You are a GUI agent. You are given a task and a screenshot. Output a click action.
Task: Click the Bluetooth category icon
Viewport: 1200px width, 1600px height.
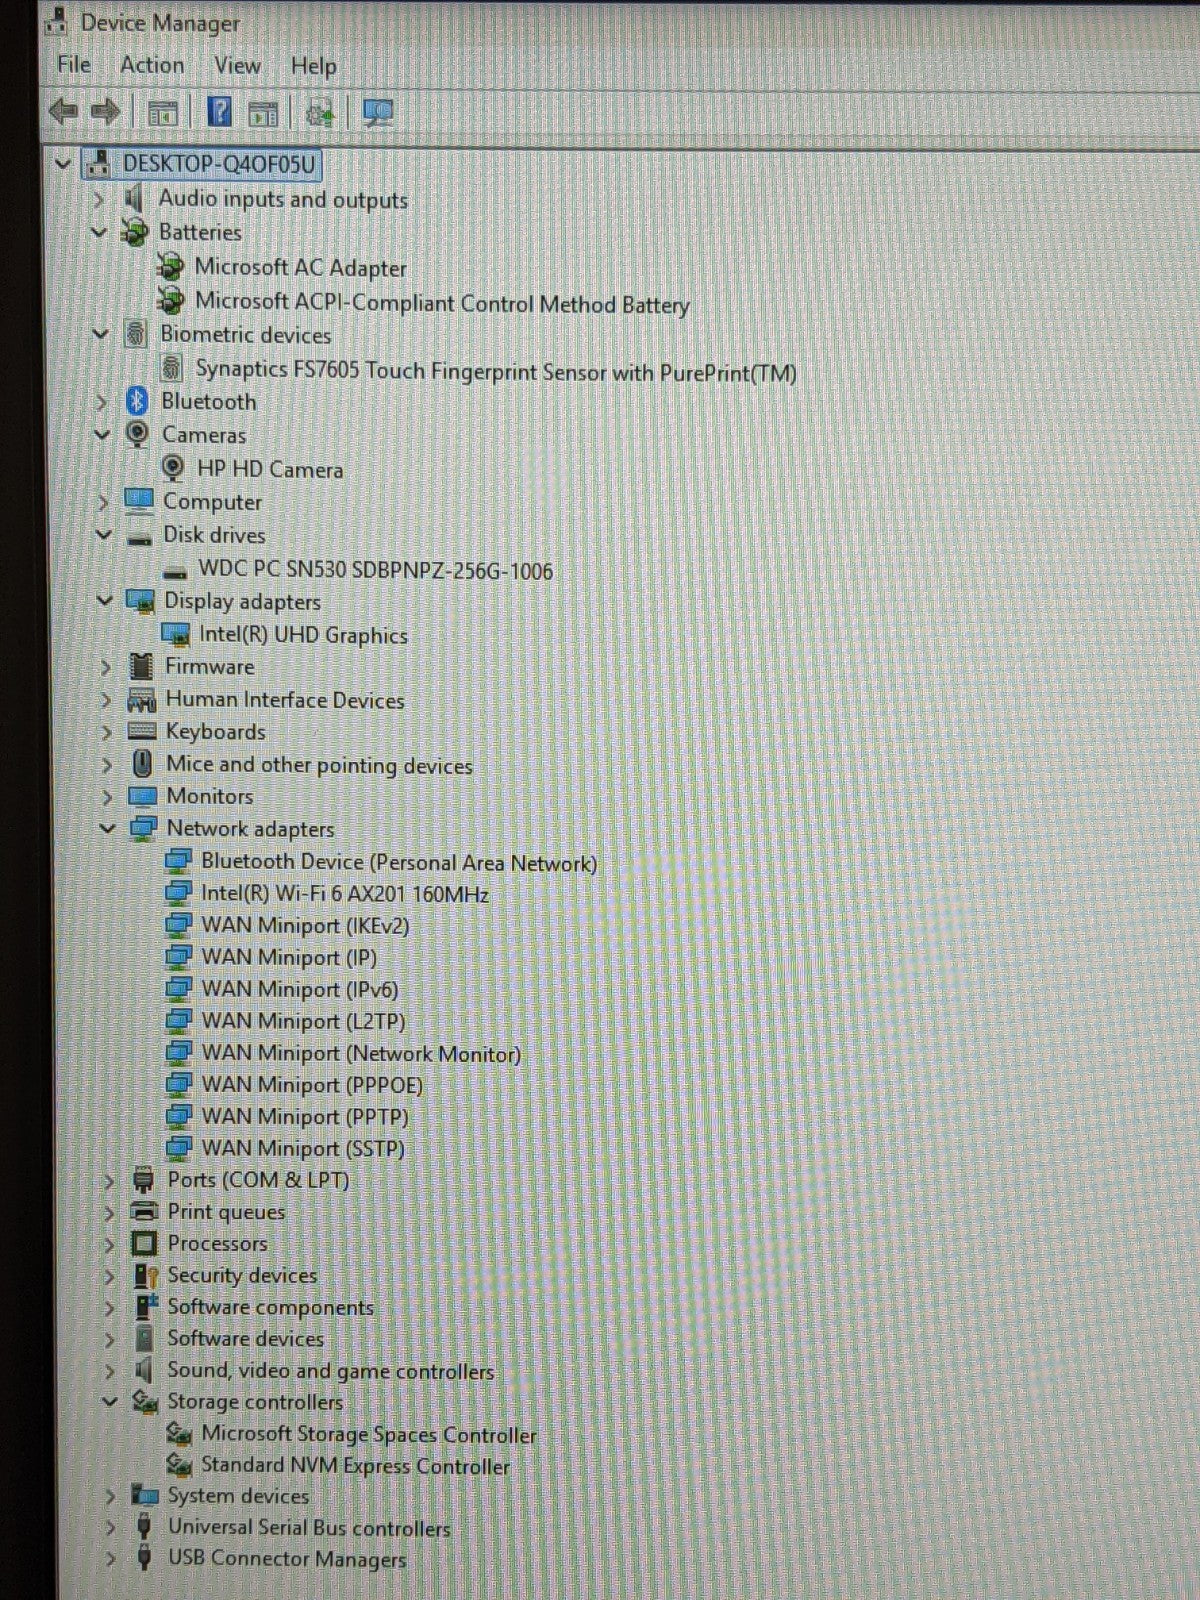pos(137,401)
